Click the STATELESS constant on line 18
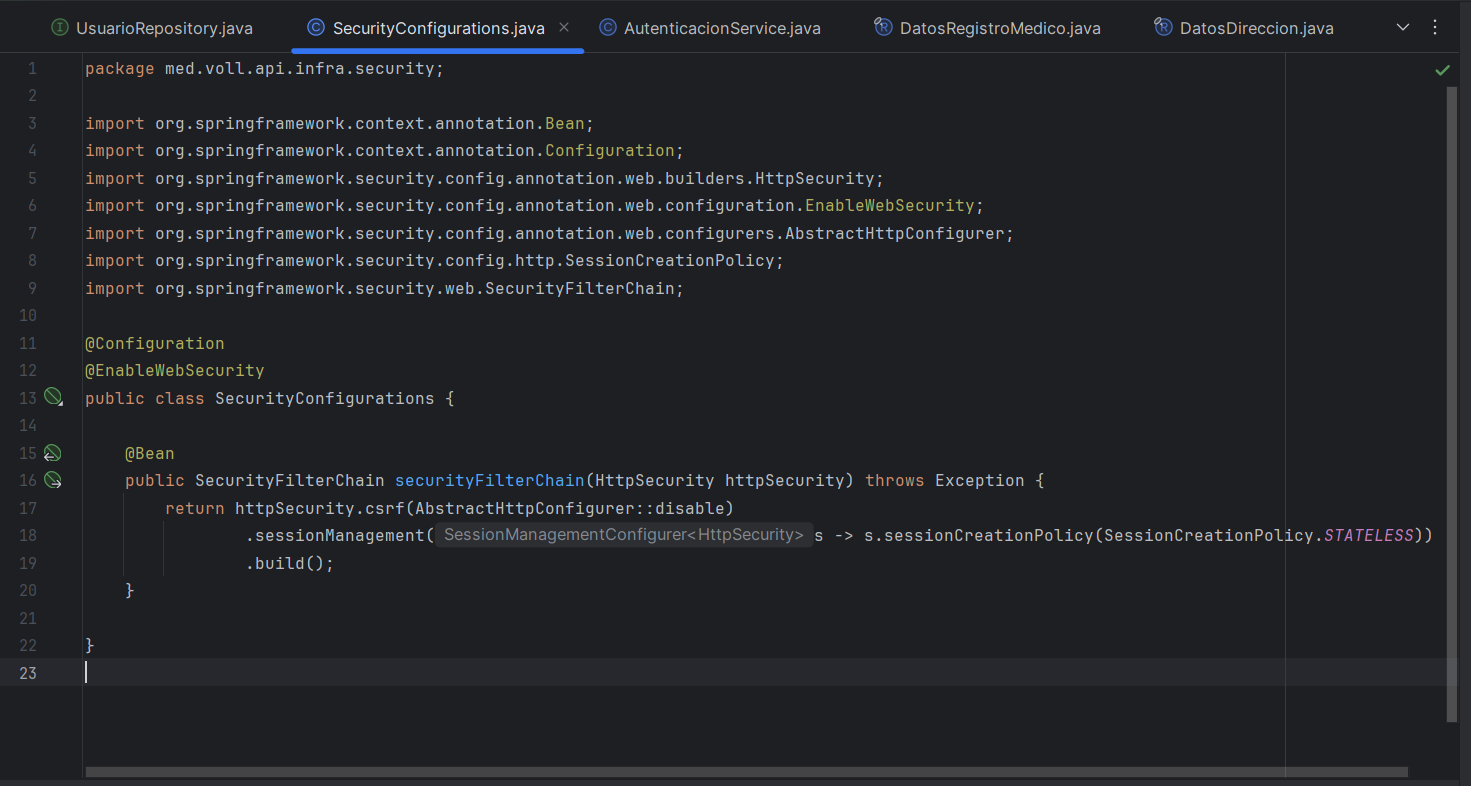This screenshot has height=786, width=1471. [x=1369, y=535]
